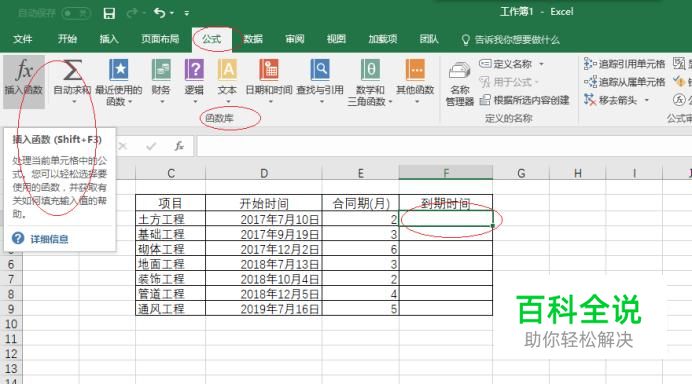Viewport: 692px width, 384px height.
Task: Select the selected cell F2 under 到期时间
Action: (x=446, y=219)
